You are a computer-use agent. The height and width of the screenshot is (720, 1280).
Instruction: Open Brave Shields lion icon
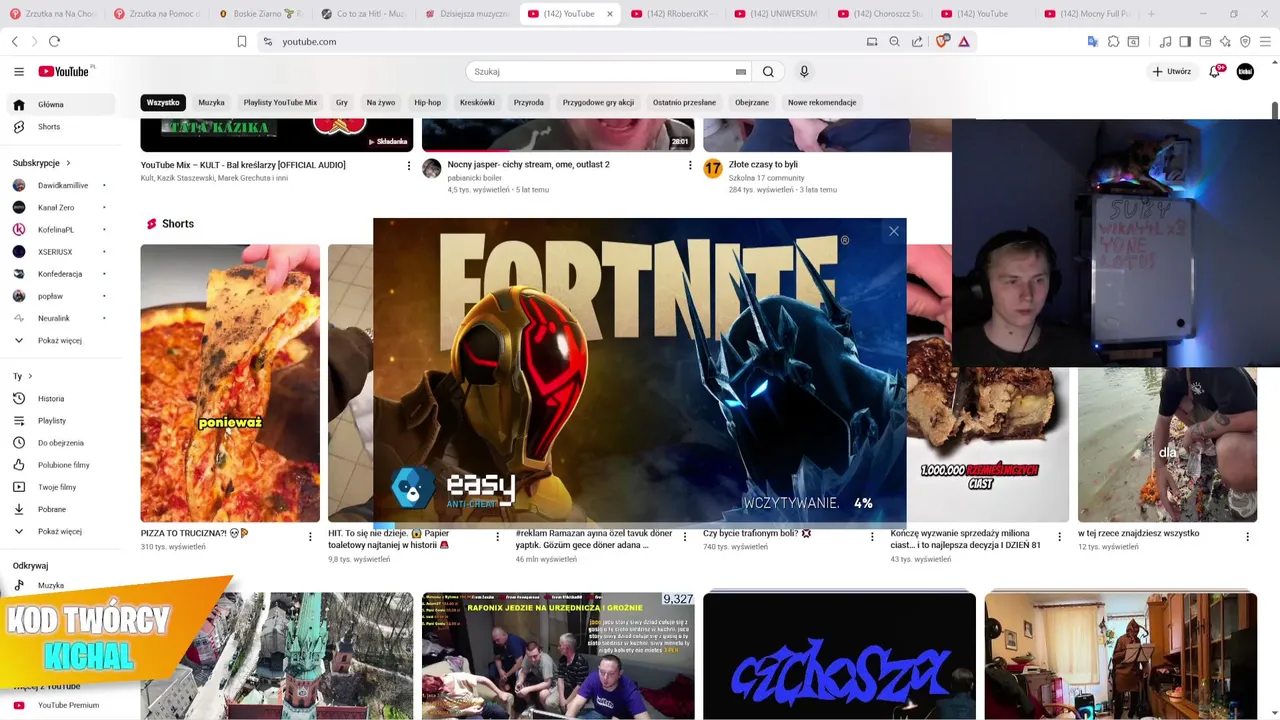coord(941,41)
